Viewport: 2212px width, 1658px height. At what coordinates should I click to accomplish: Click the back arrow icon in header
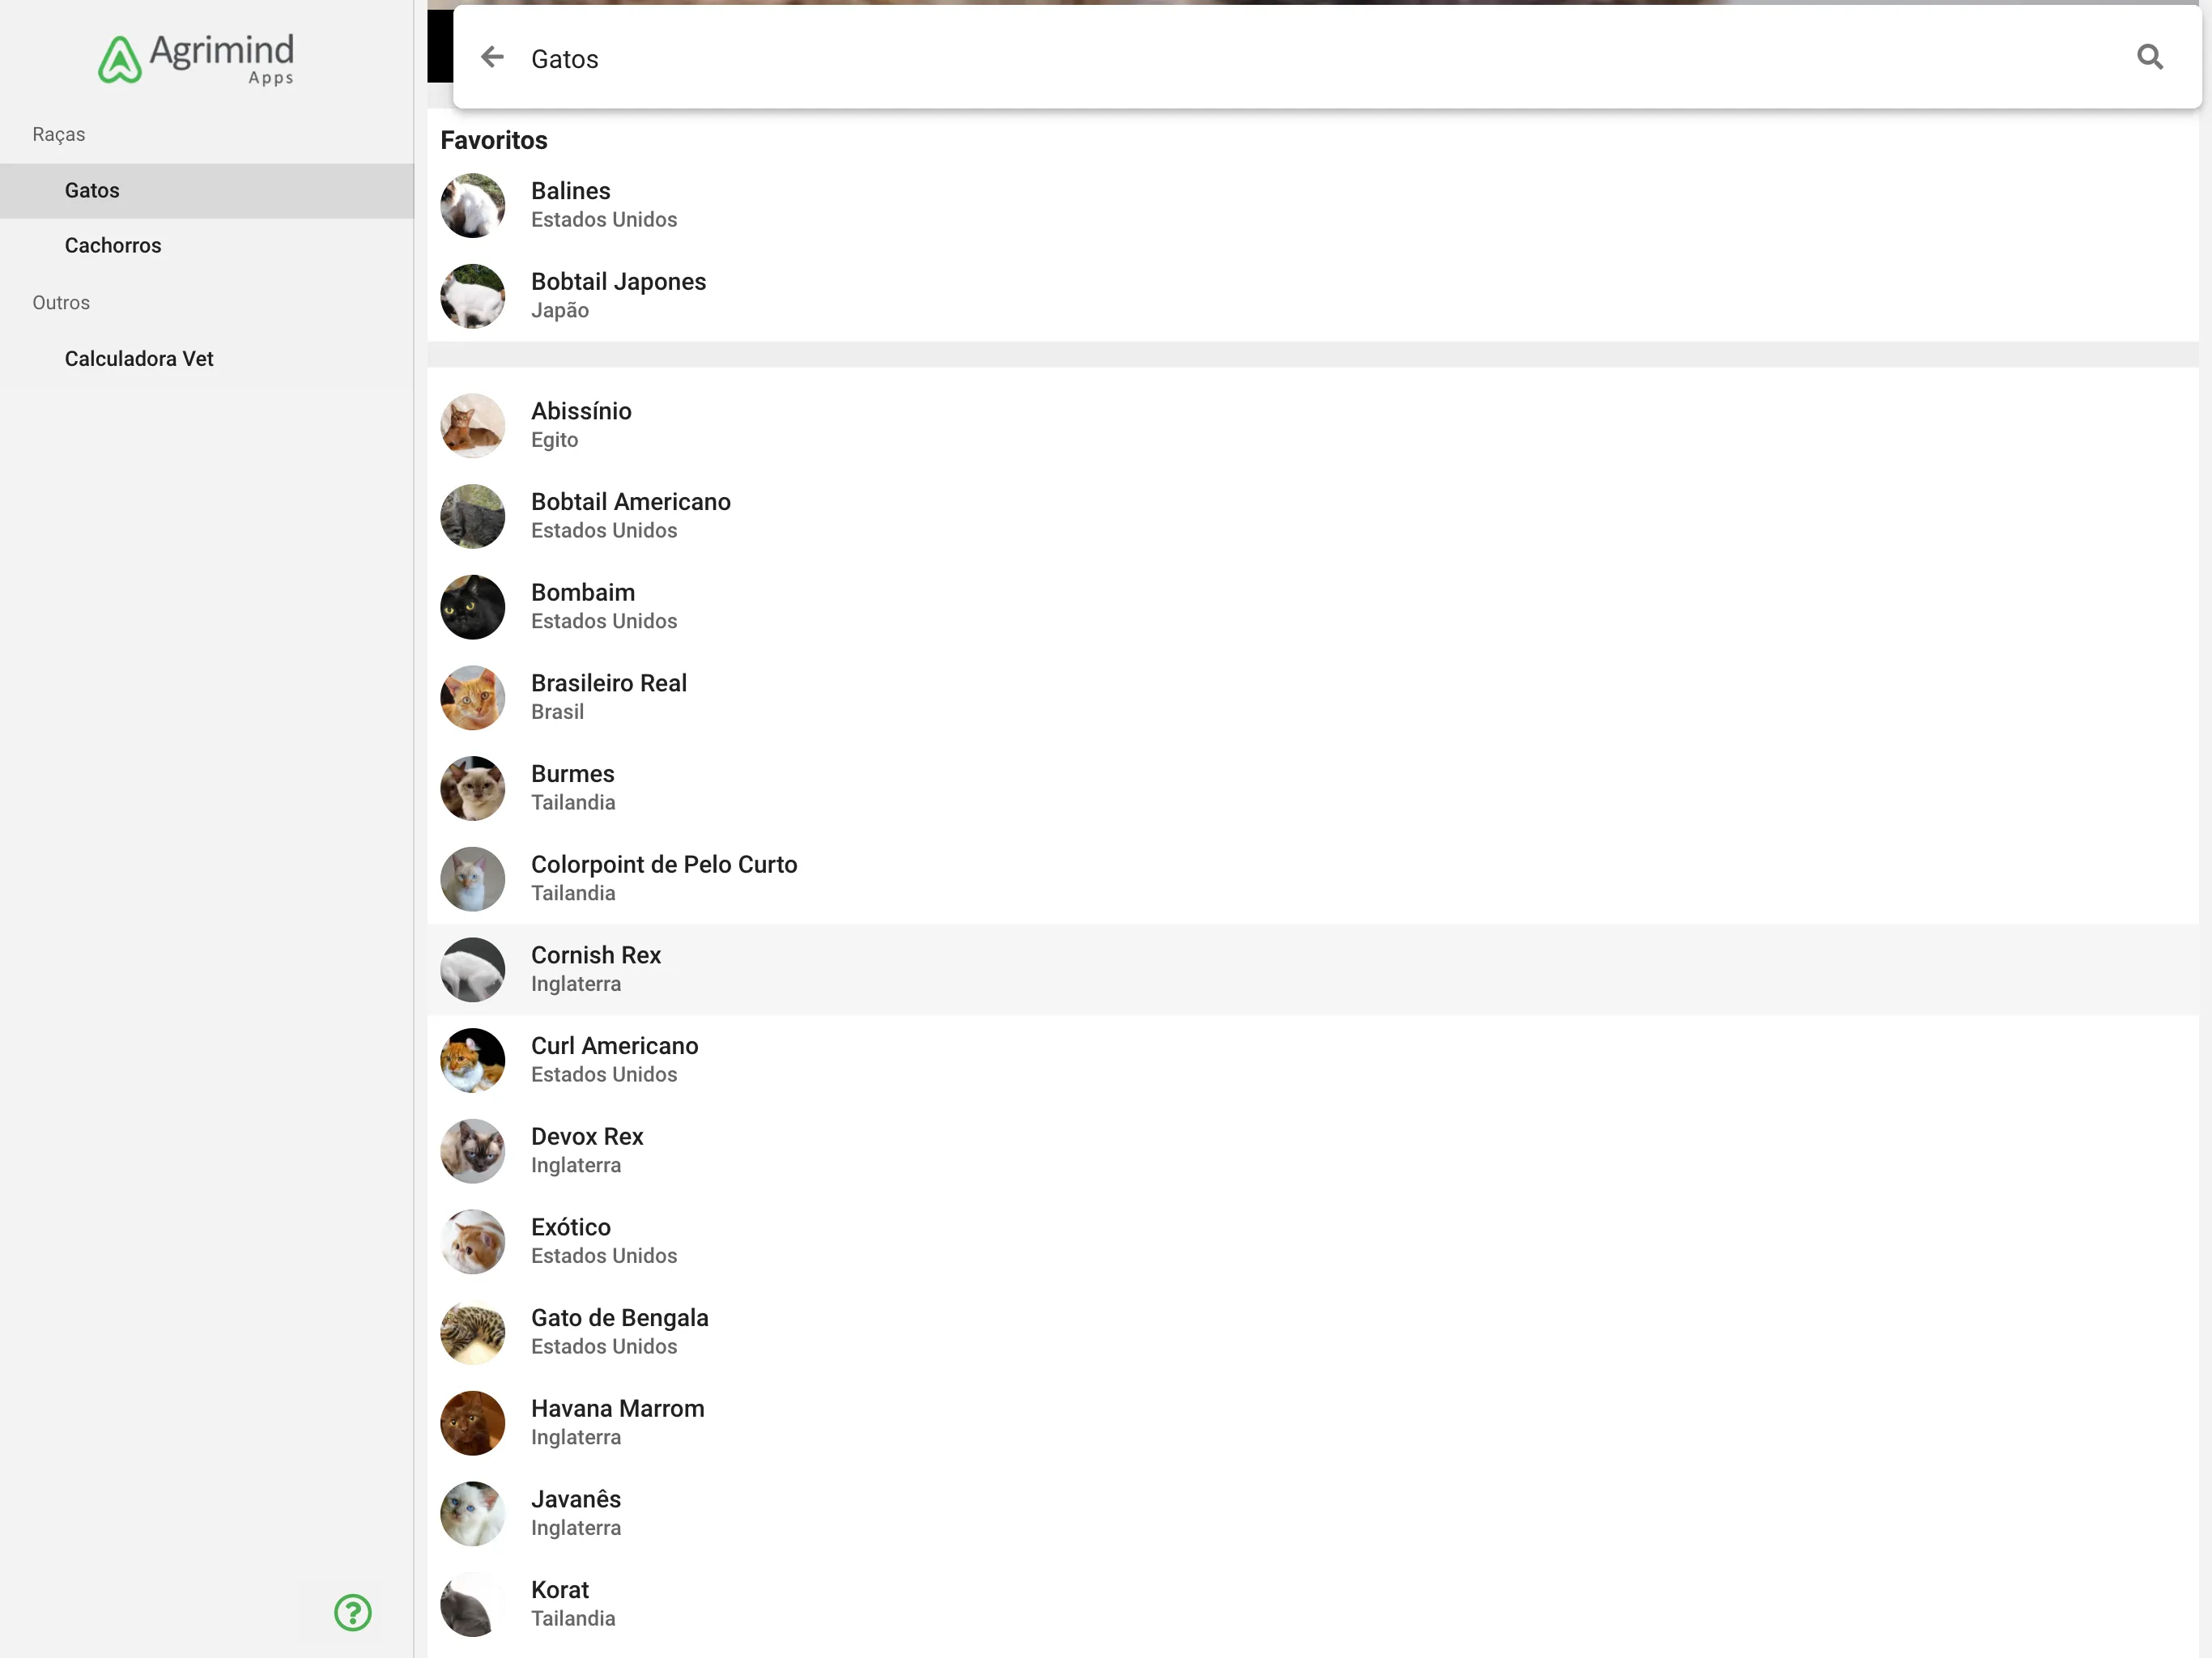[x=495, y=56]
